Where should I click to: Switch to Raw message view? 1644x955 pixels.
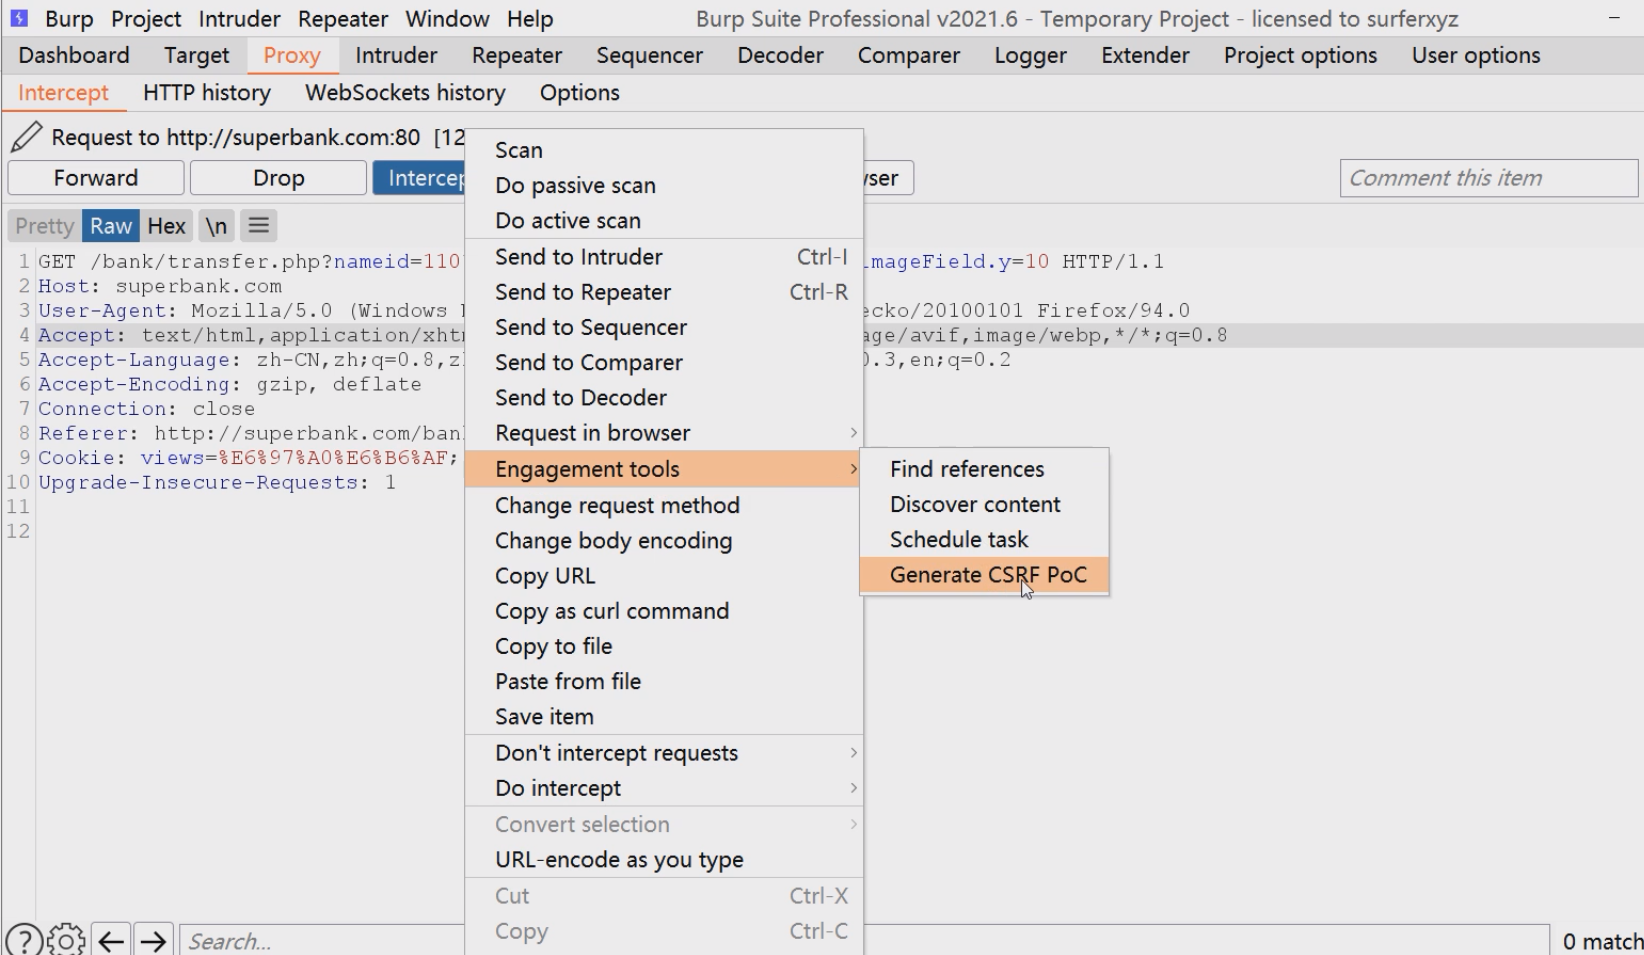tap(111, 226)
